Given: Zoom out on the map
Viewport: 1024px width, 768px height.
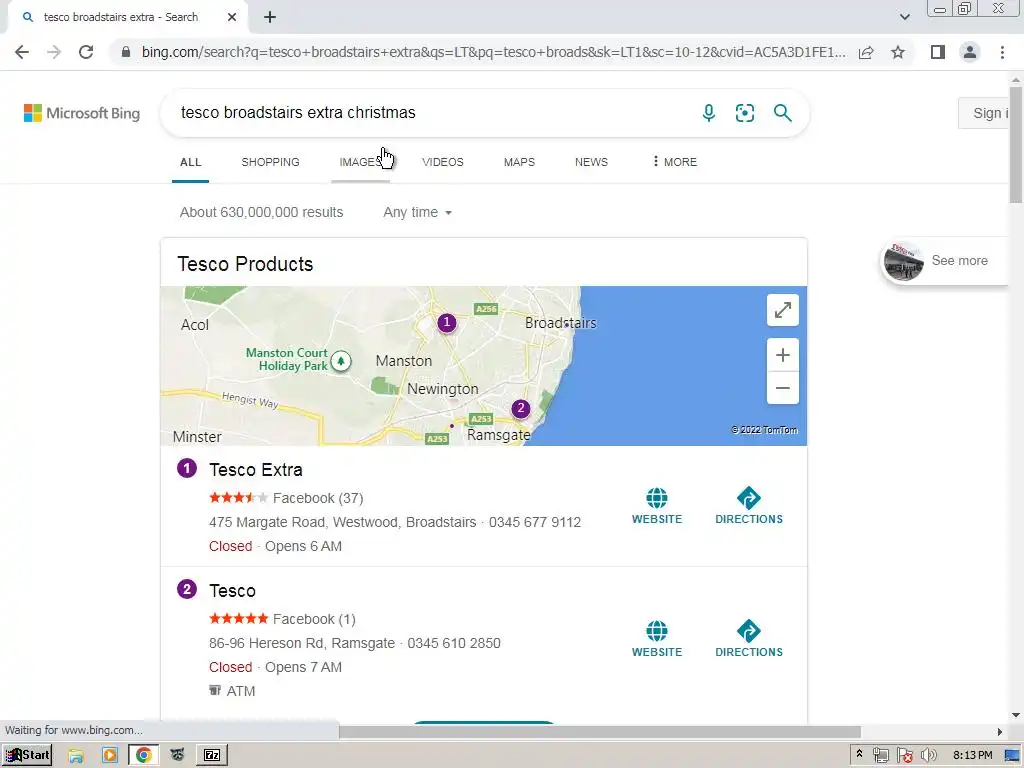Looking at the screenshot, I should click(x=783, y=388).
